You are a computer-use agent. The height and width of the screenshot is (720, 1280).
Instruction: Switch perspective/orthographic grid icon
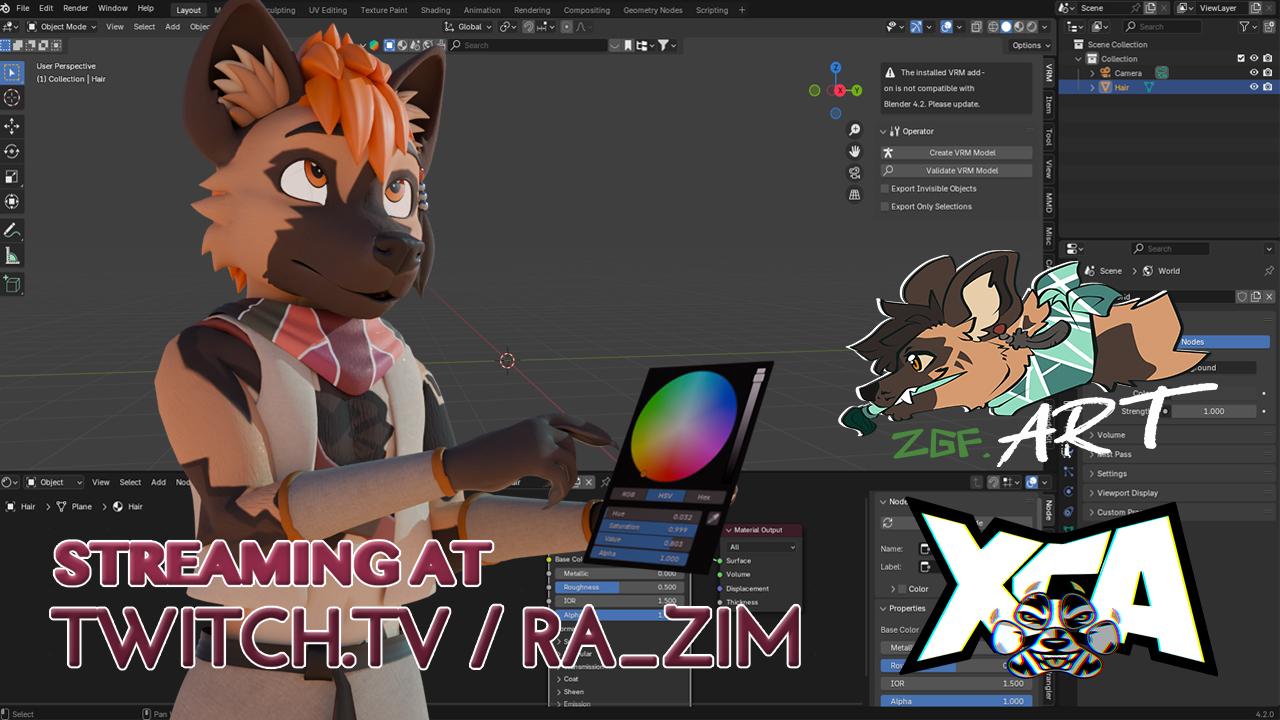855,195
